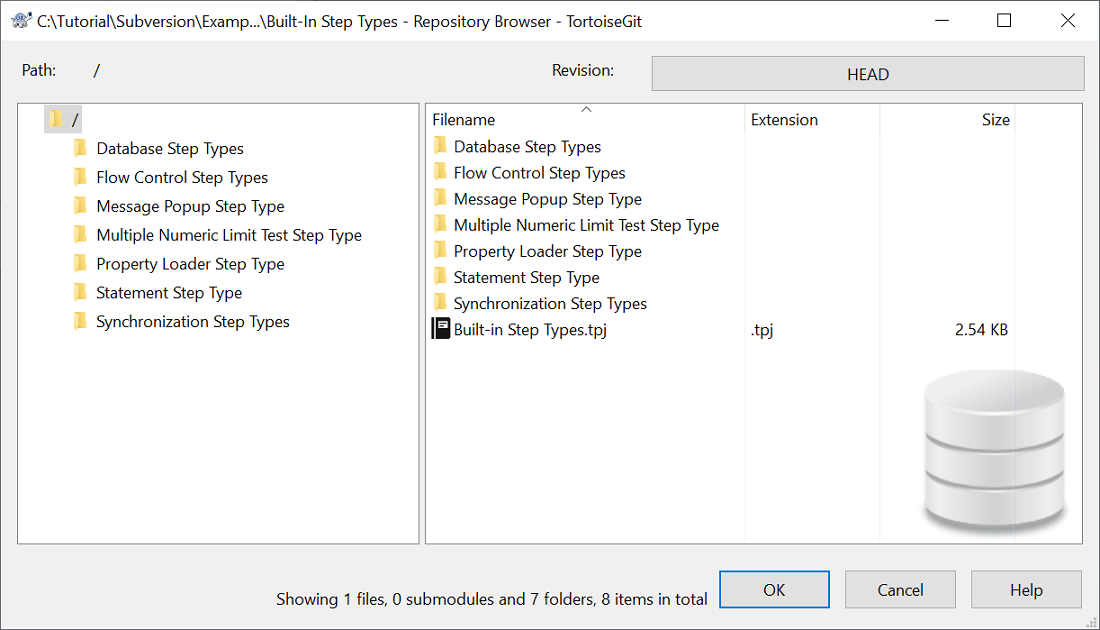Click Flow Control Step Types folder icon in file list
Viewport: 1100px width, 630px height.
tap(441, 172)
